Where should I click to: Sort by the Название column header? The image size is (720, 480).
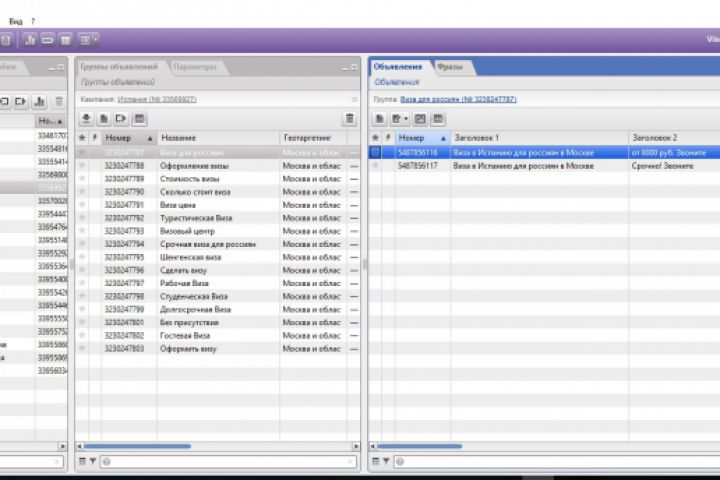pyautogui.click(x=218, y=138)
